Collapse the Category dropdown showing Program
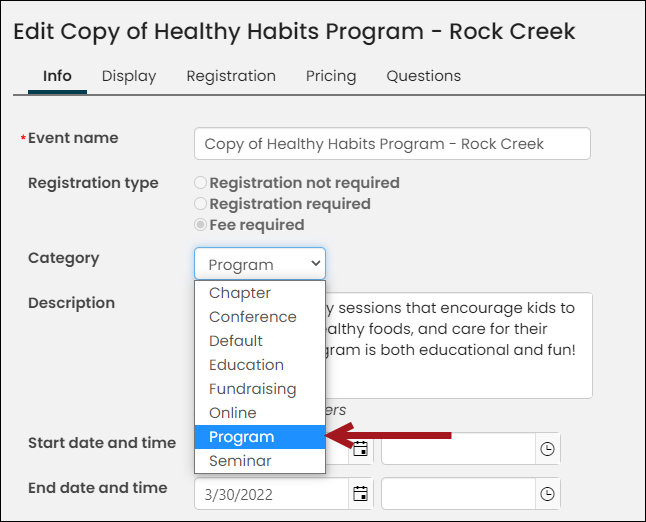This screenshot has height=522, width=646. (x=260, y=264)
